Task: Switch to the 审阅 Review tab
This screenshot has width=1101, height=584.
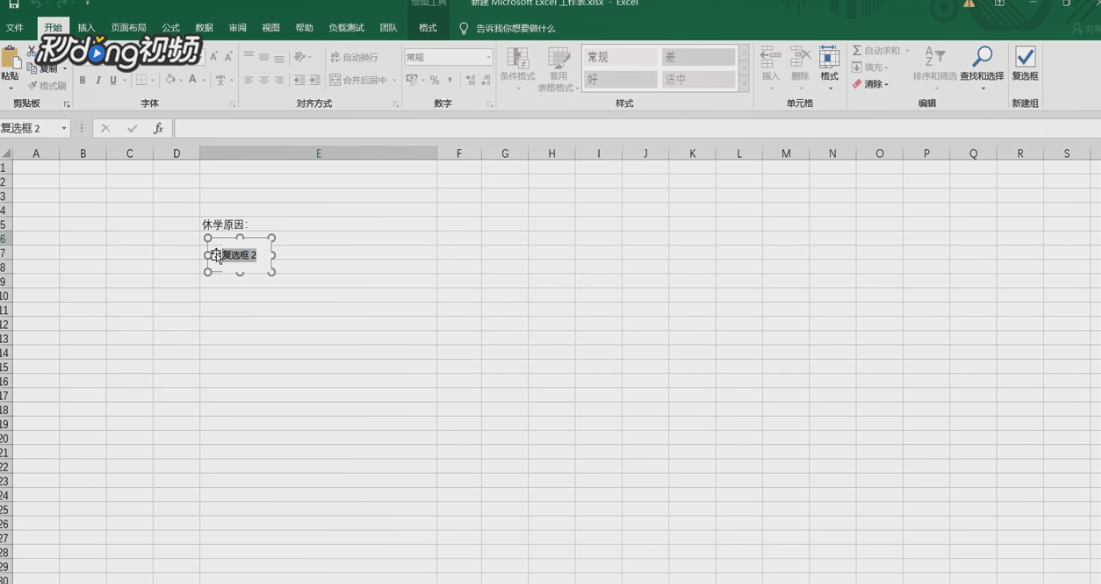Action: pyautogui.click(x=237, y=28)
